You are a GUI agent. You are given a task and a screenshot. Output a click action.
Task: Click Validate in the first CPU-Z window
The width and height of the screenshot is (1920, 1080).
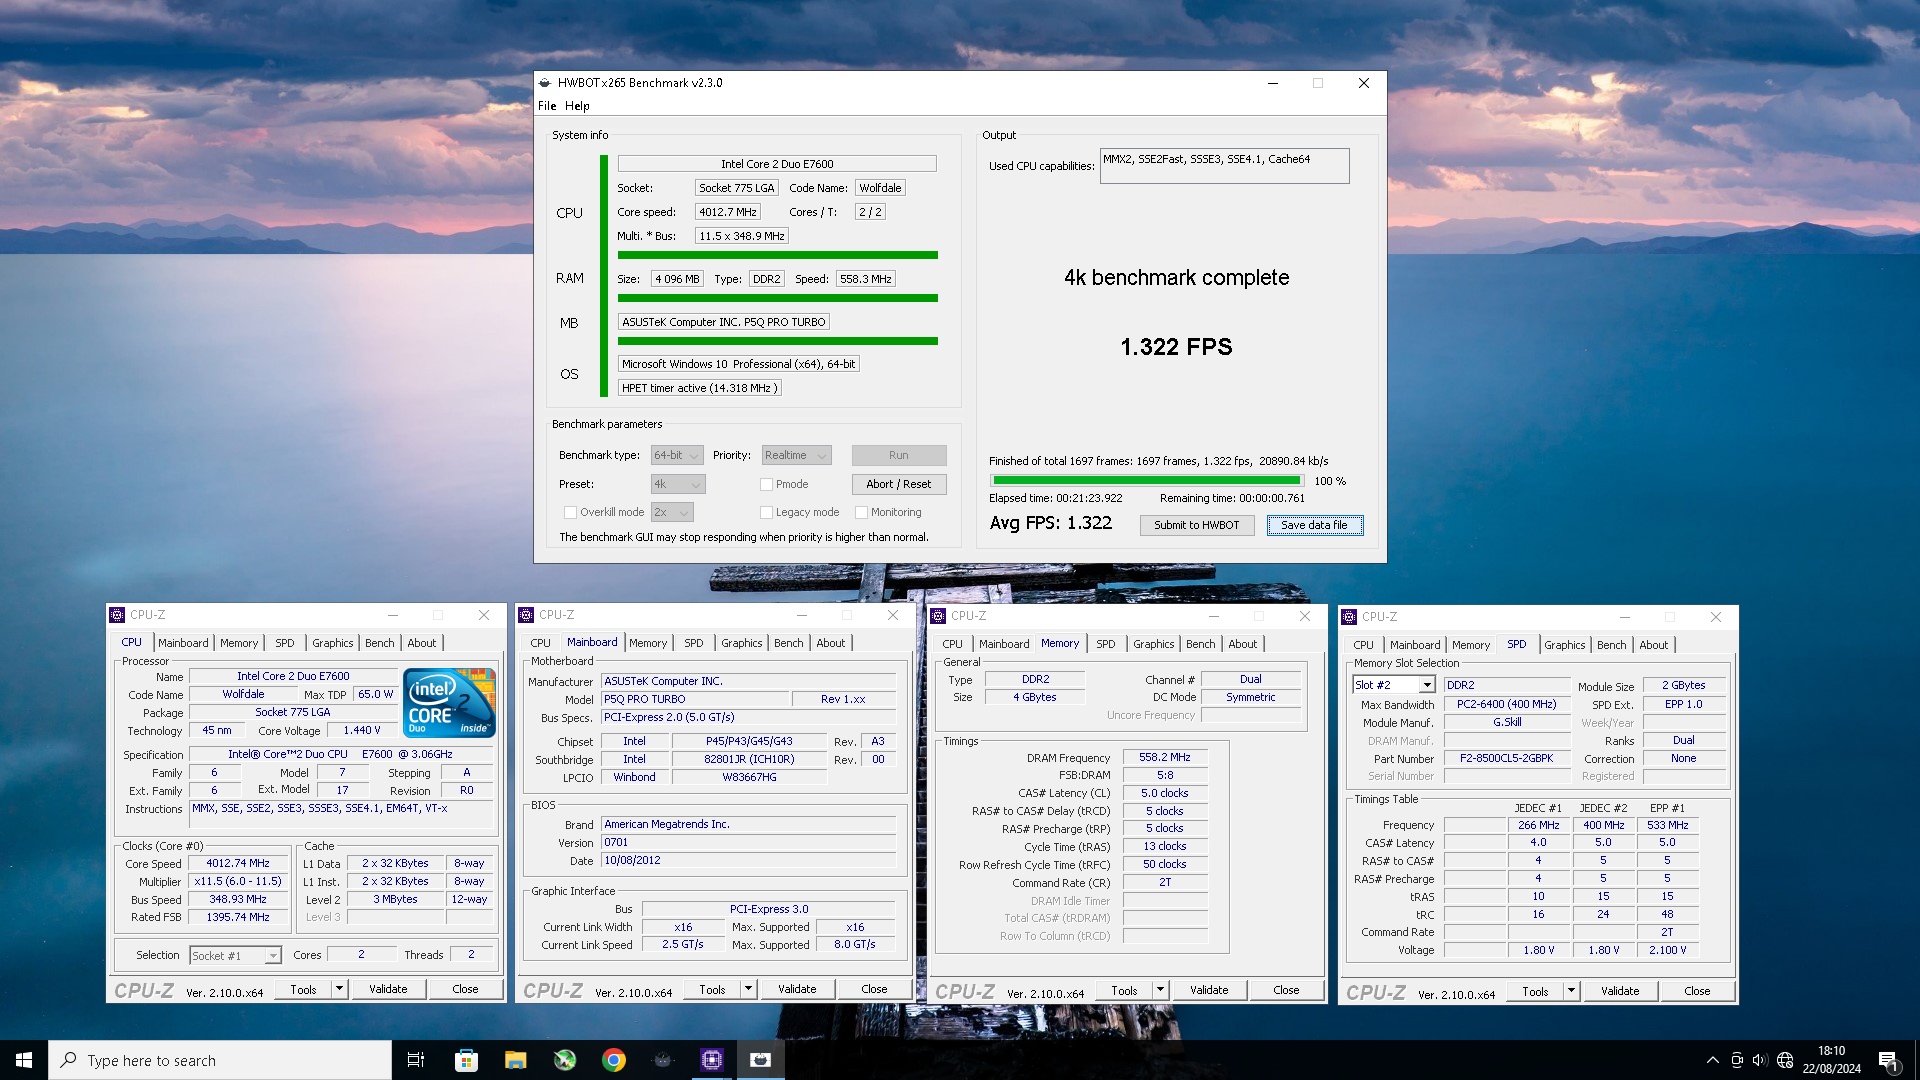click(x=388, y=989)
